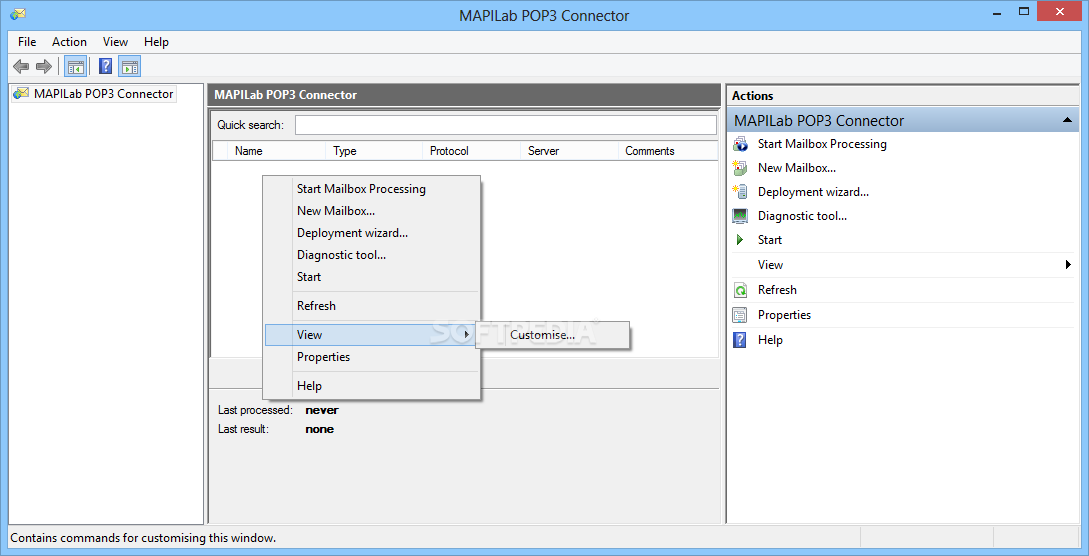Expand View submenu arrow in Actions pane

1068,264
